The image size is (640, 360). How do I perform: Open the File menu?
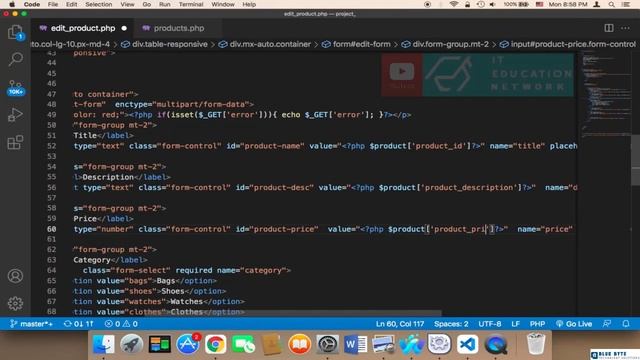(x=53, y=4)
